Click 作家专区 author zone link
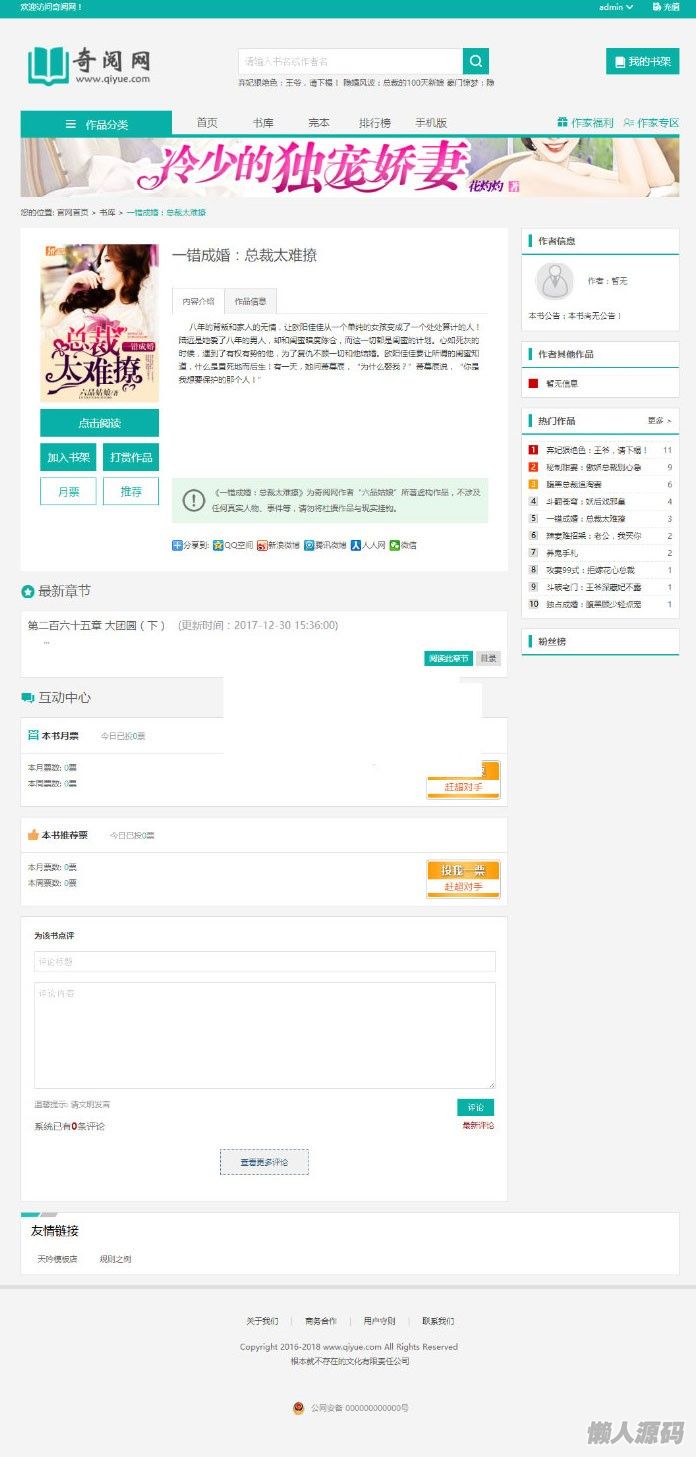 pyautogui.click(x=651, y=123)
